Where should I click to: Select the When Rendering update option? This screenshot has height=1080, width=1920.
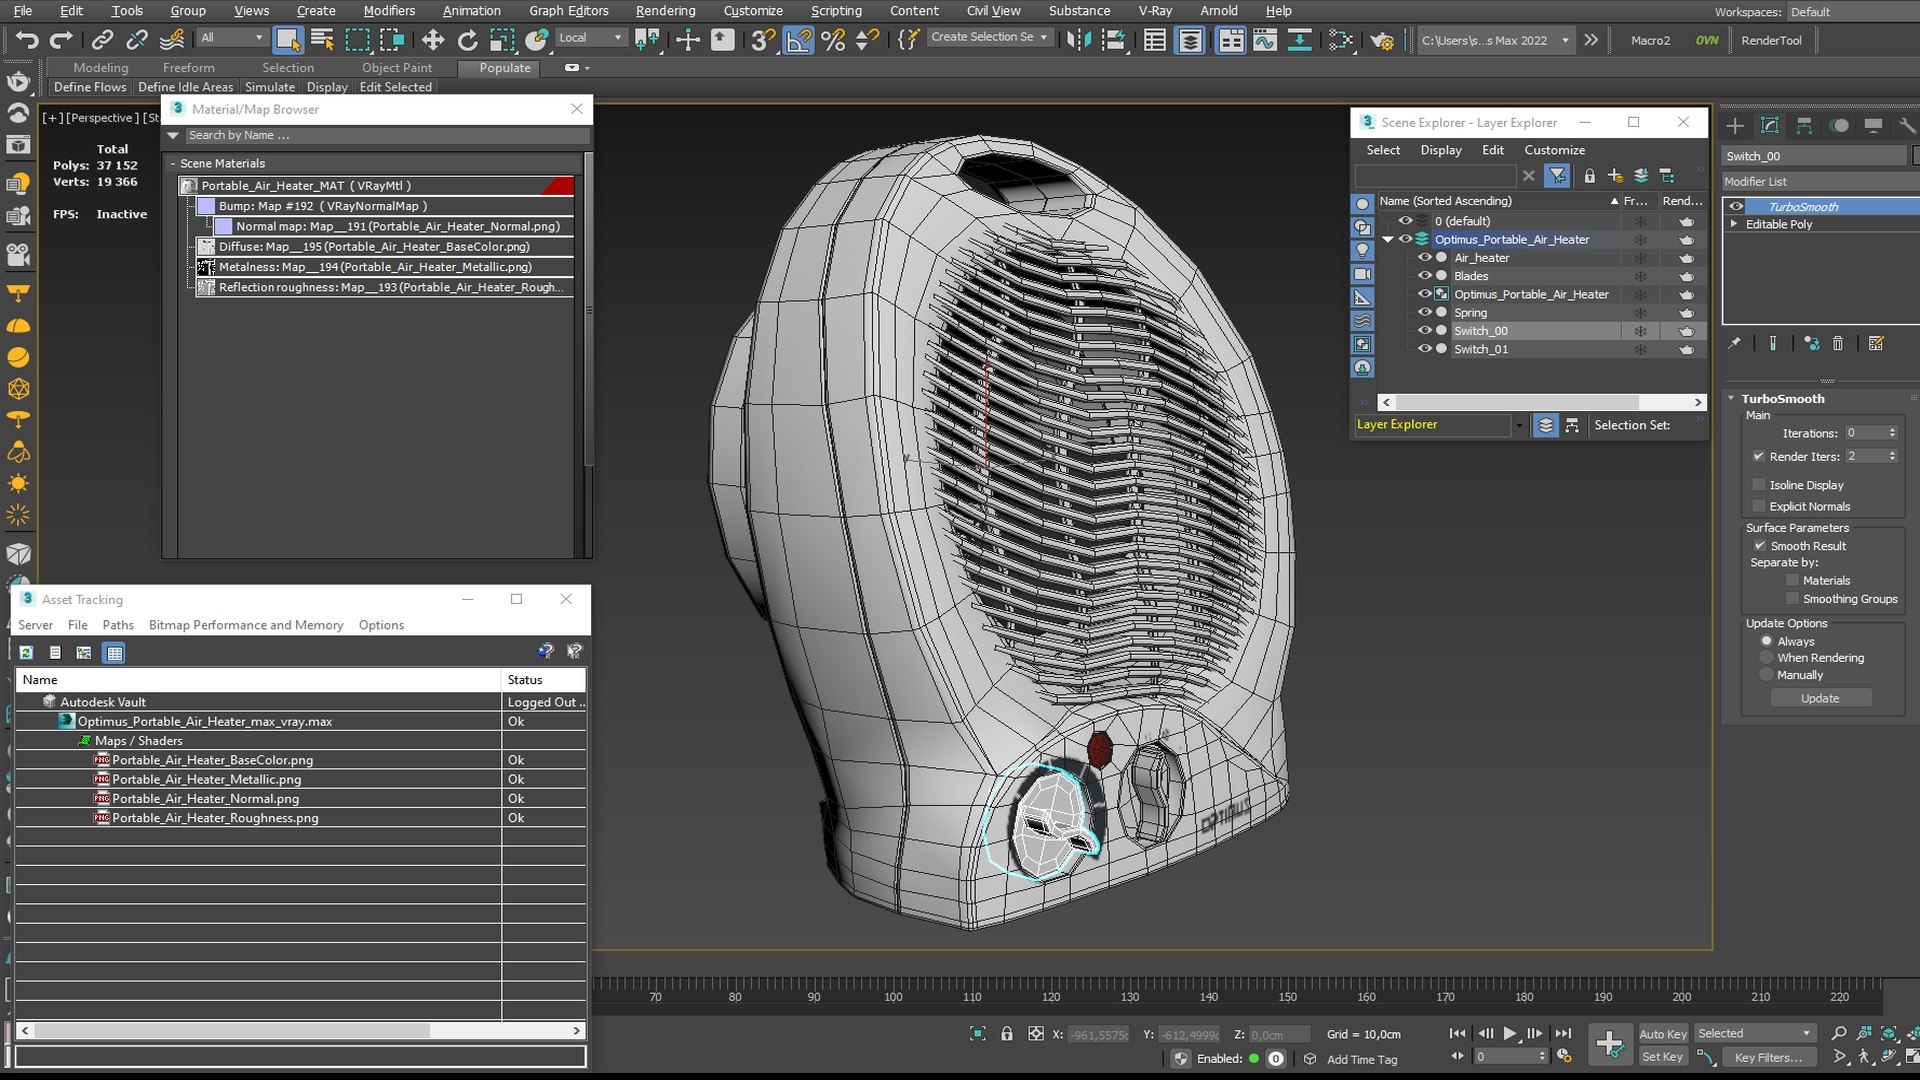pos(1767,658)
